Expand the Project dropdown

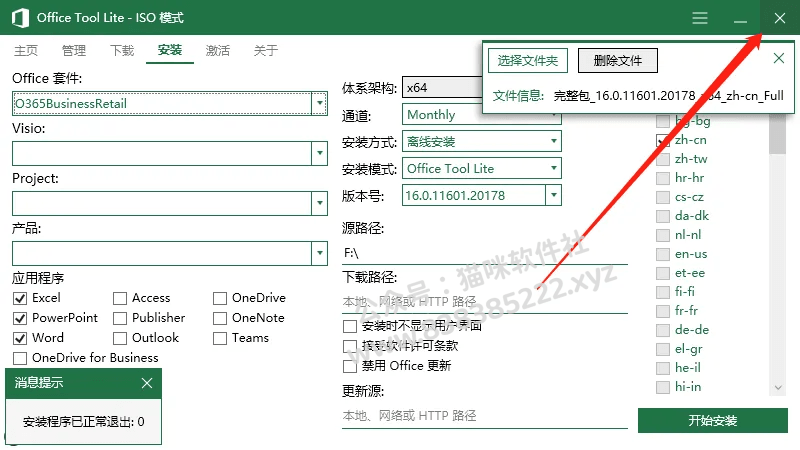(319, 203)
